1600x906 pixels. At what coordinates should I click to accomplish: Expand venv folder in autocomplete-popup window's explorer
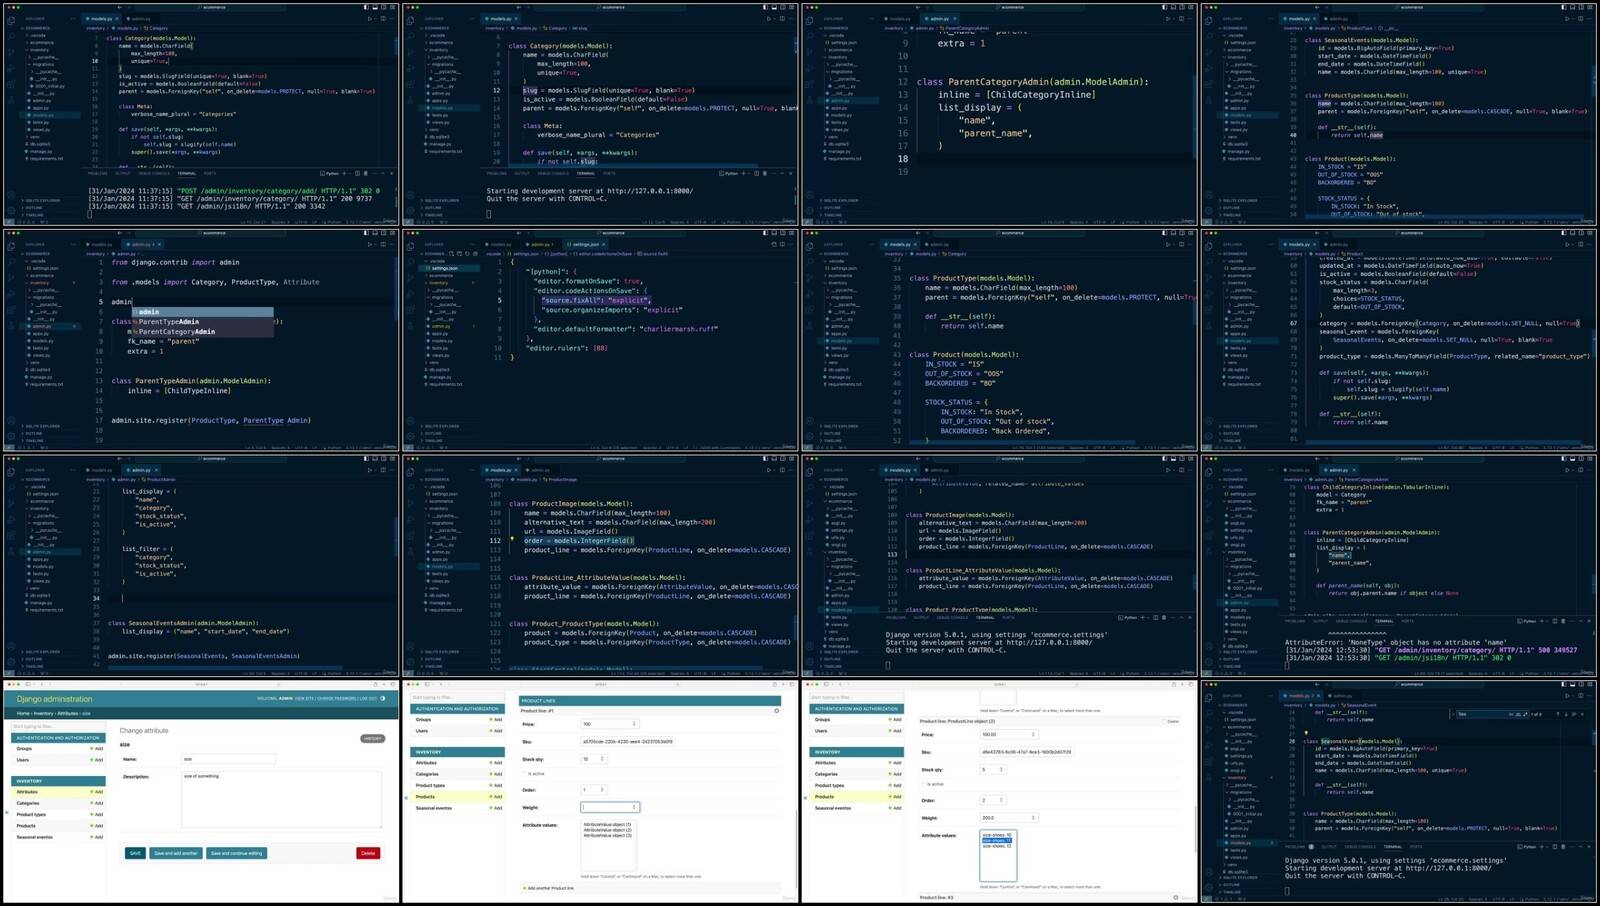pyautogui.click(x=35, y=362)
